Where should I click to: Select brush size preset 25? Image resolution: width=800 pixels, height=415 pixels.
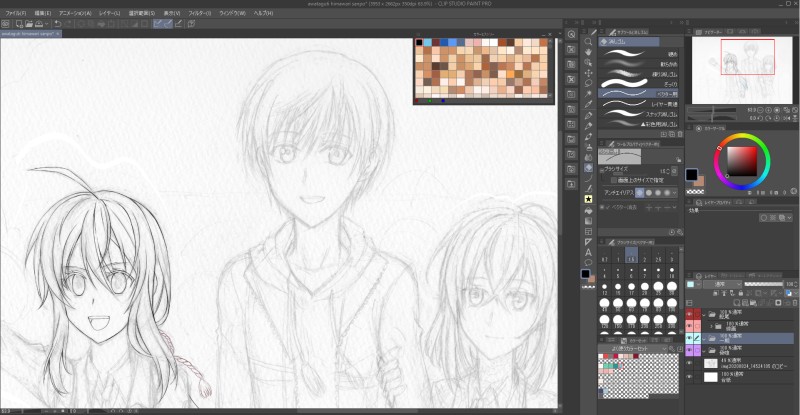(x=658, y=288)
